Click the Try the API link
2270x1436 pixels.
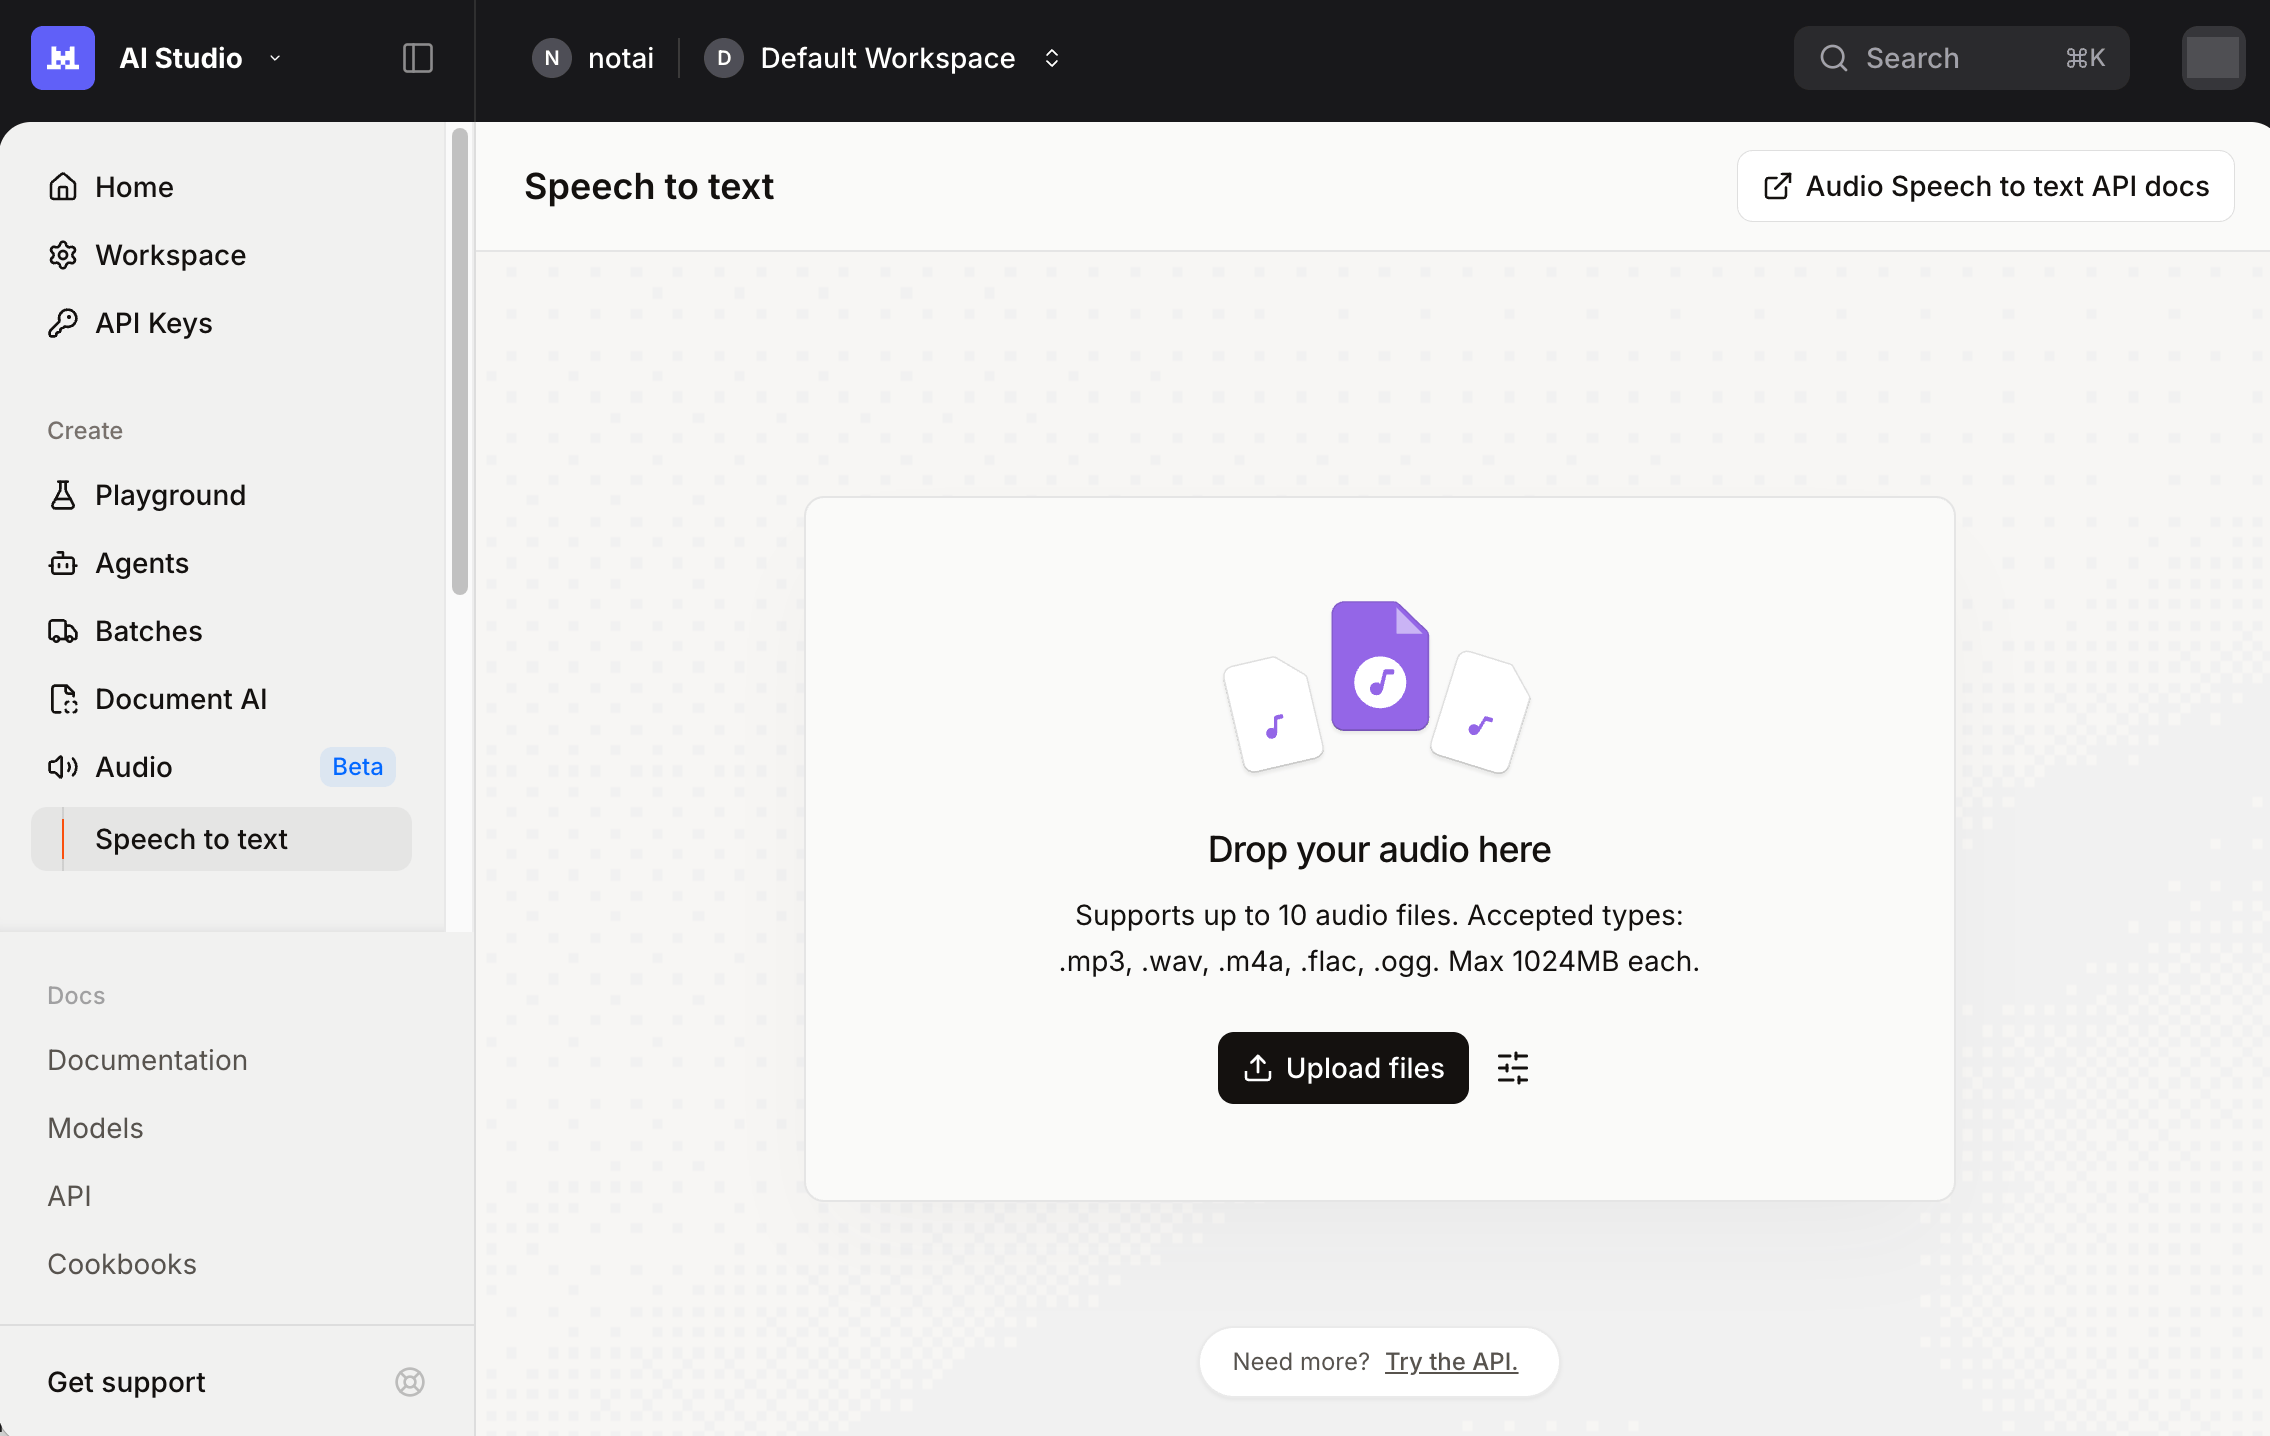[1451, 1361]
